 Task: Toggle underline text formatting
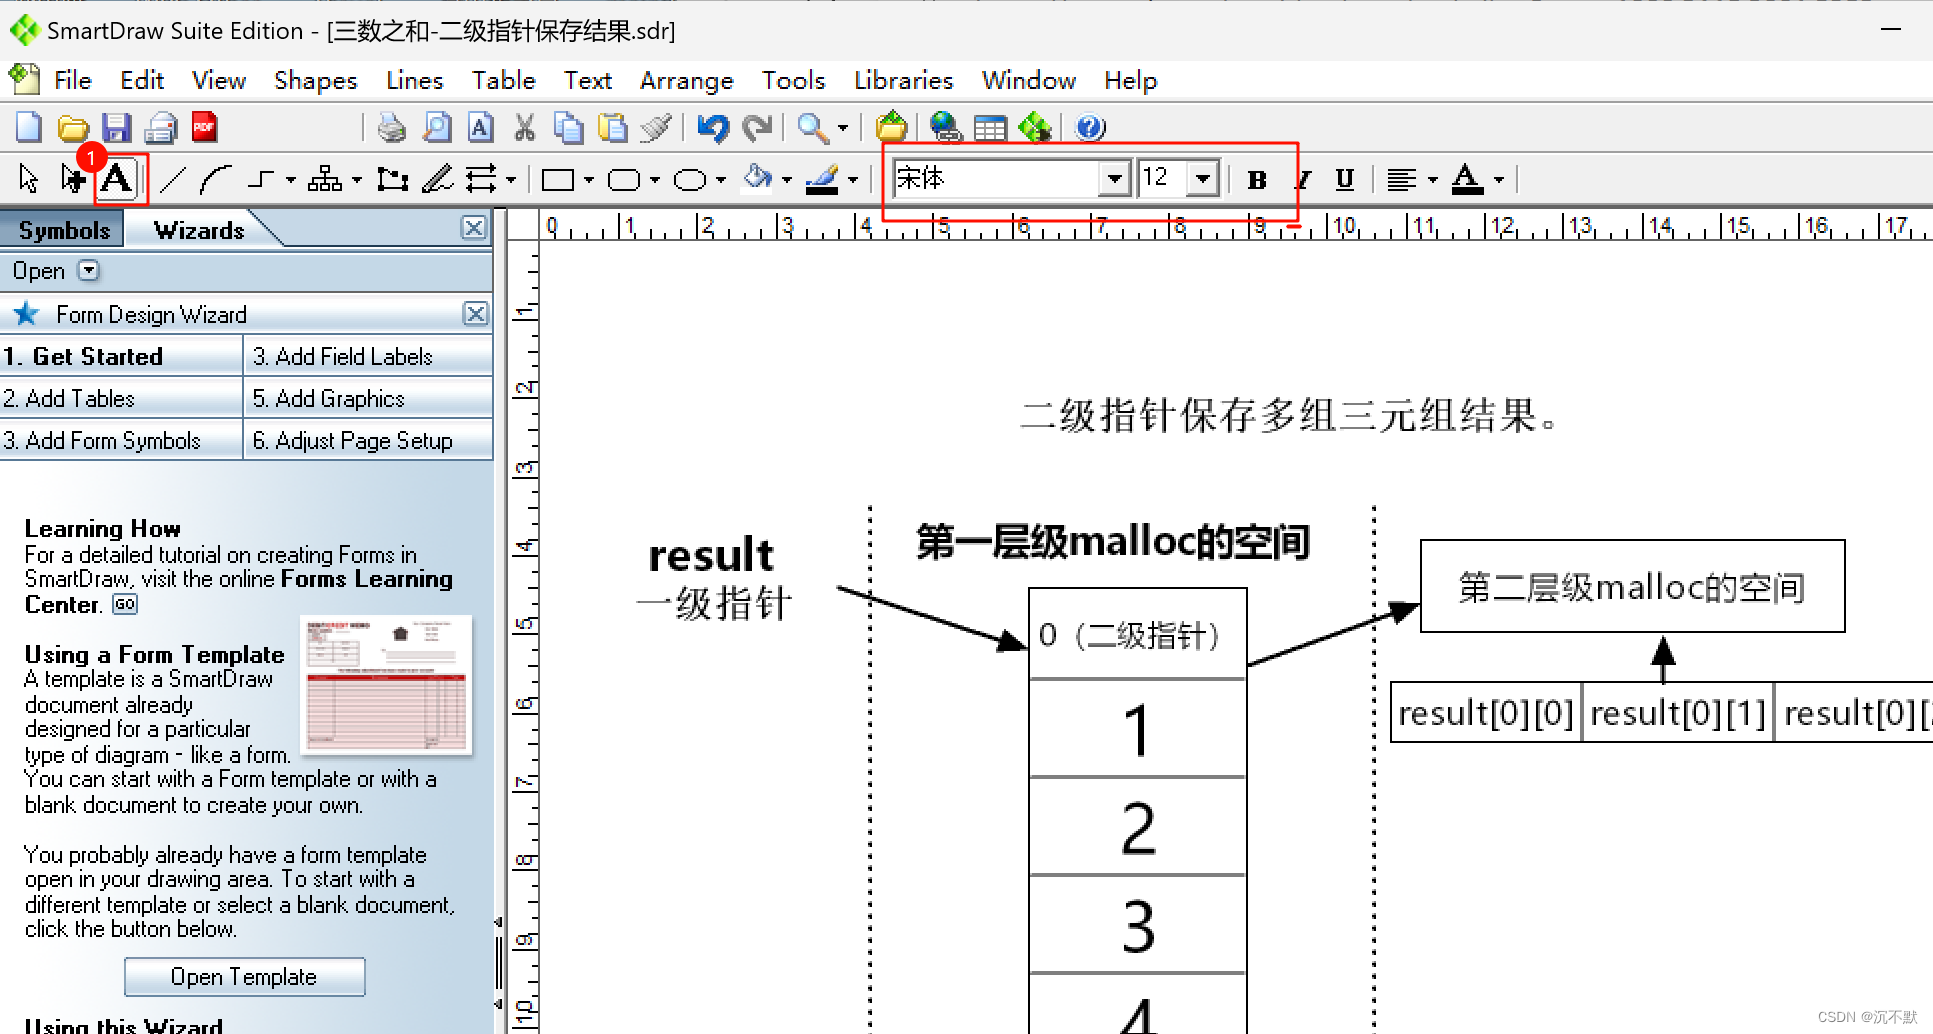point(1344,180)
